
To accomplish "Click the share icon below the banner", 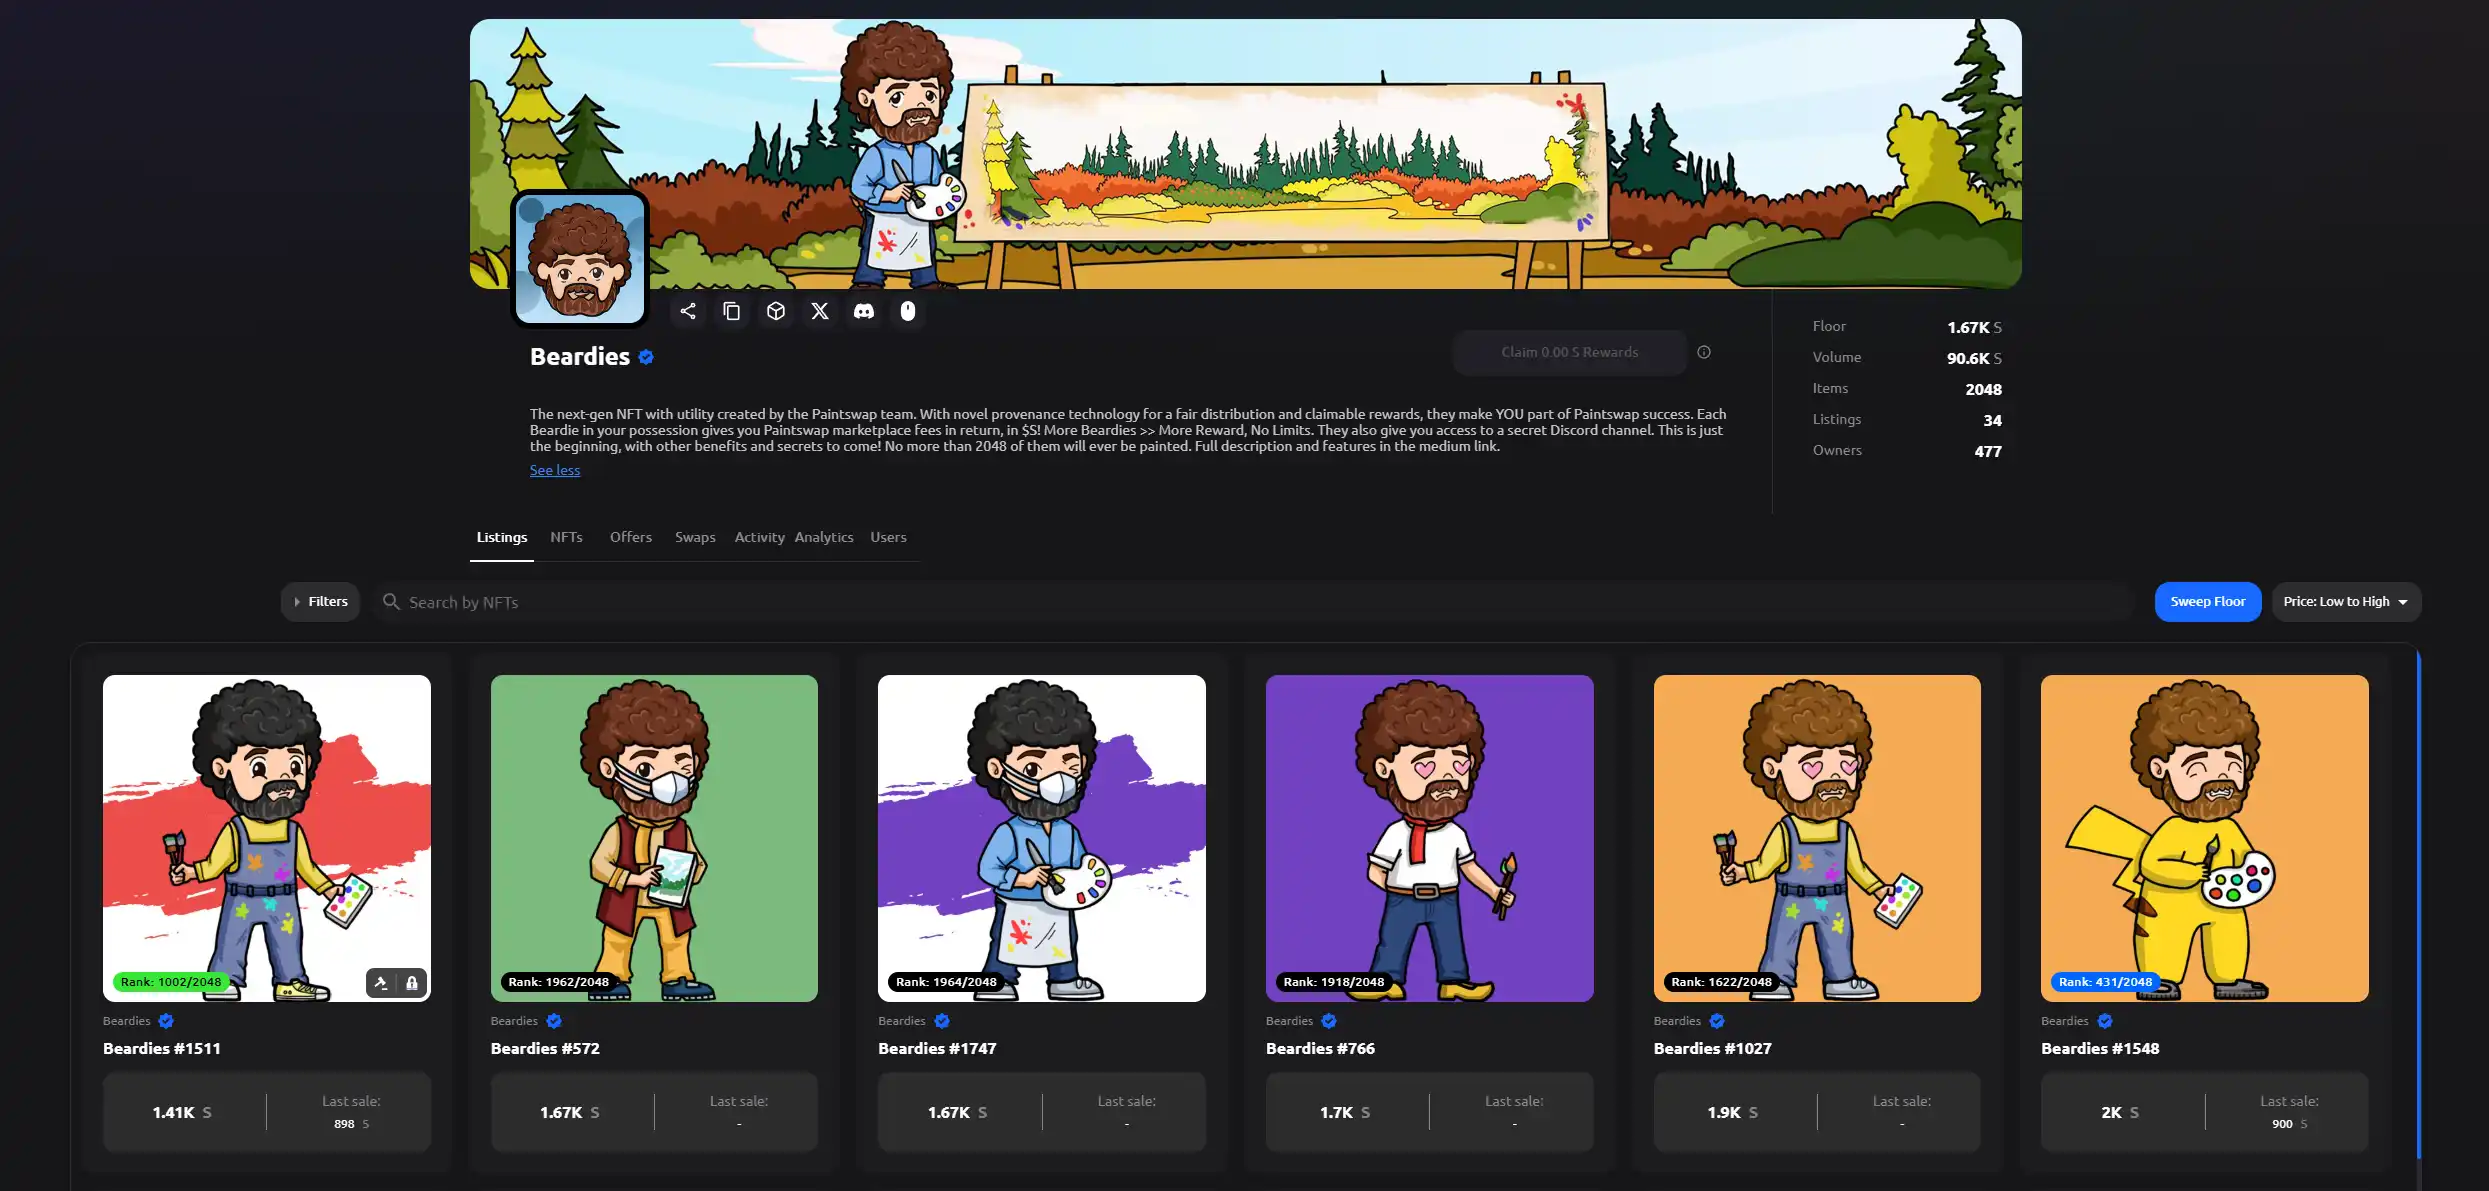I will point(688,311).
